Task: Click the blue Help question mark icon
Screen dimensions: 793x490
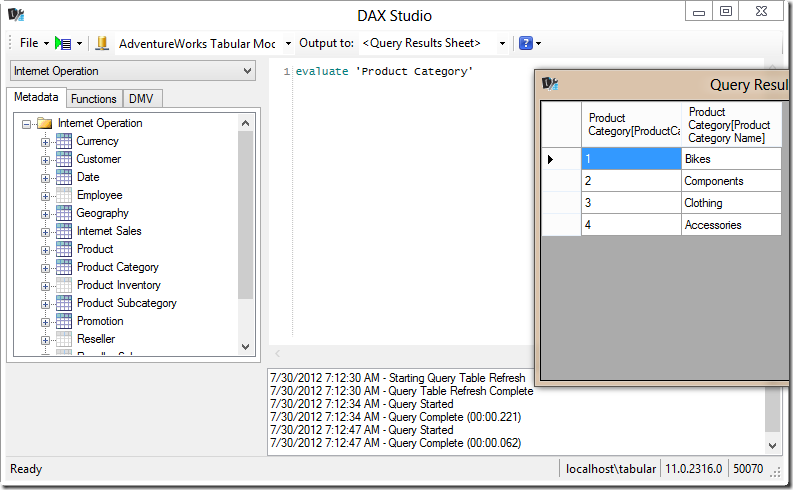Action: point(526,43)
